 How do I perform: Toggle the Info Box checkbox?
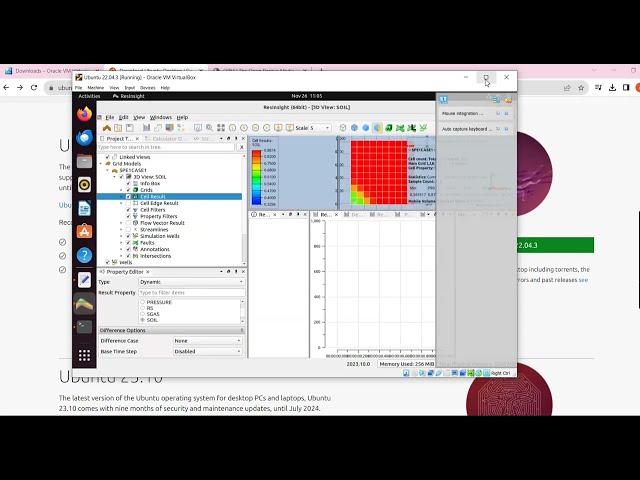click(129, 183)
